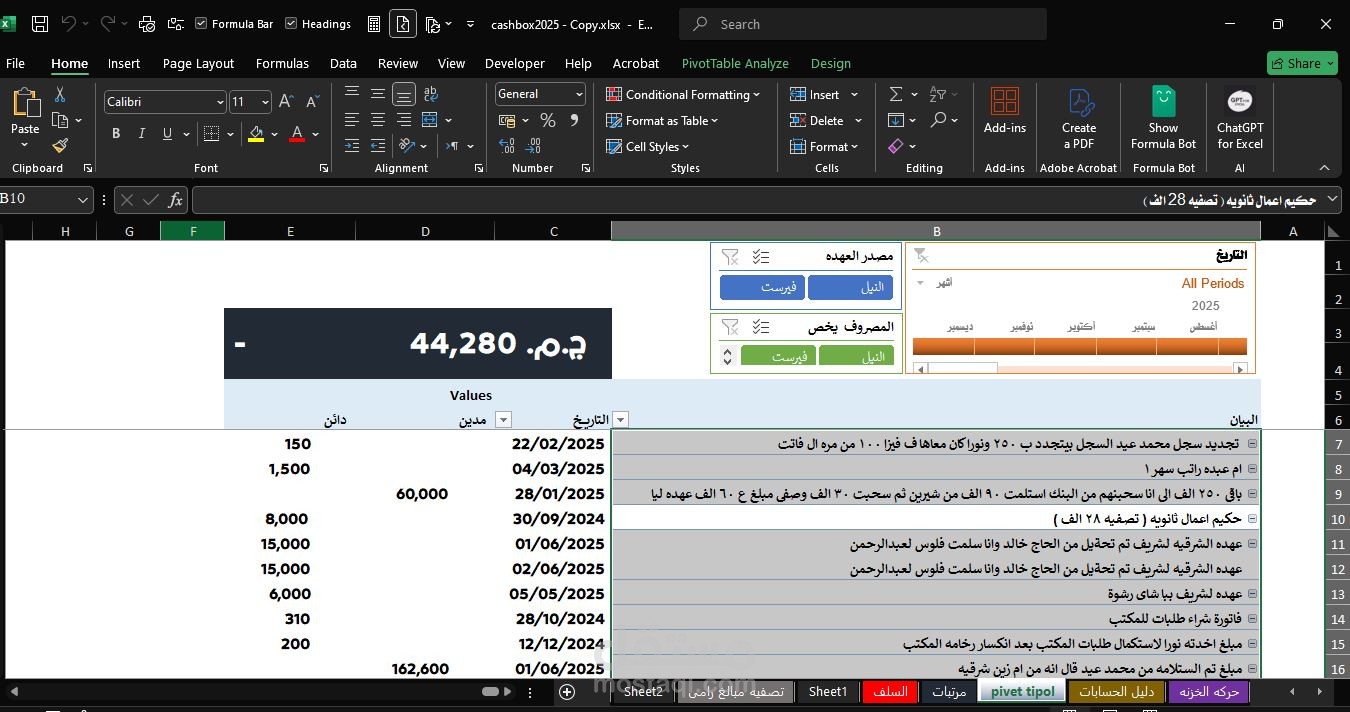Open the Conditional Formatting dropdown
The width and height of the screenshot is (1350, 712).
[683, 94]
